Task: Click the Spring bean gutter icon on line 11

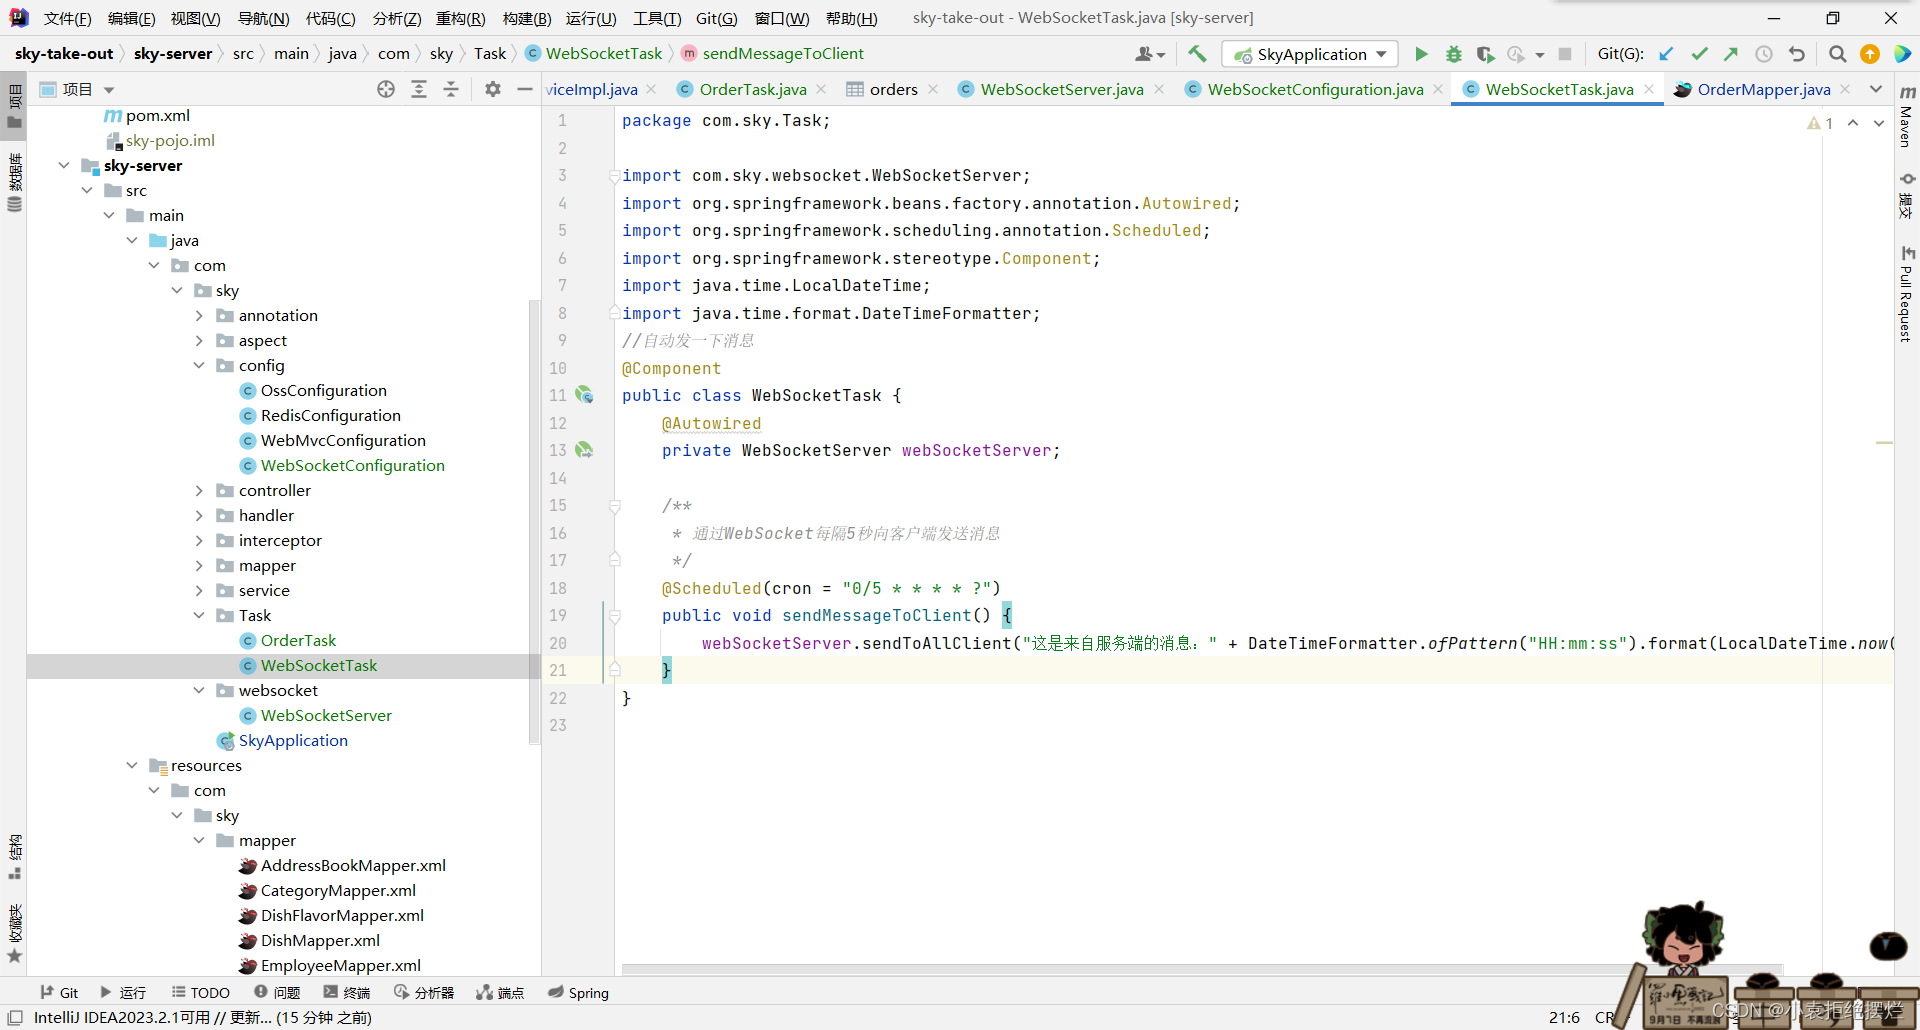Action: (585, 395)
